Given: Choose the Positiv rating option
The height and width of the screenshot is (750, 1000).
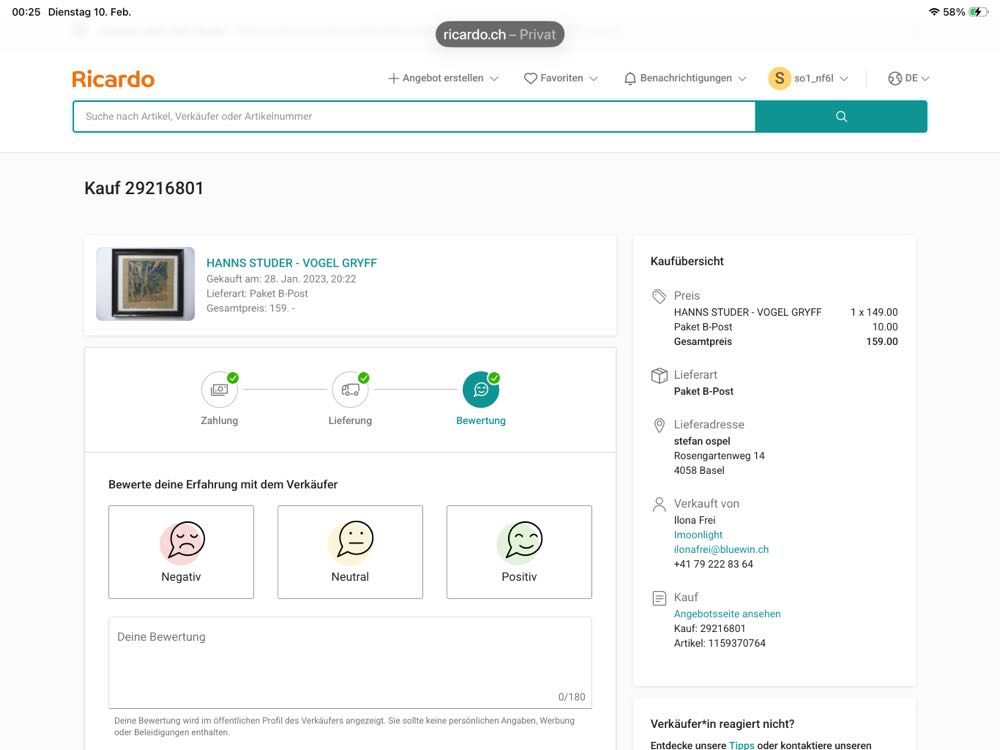Looking at the screenshot, I should click(x=519, y=552).
